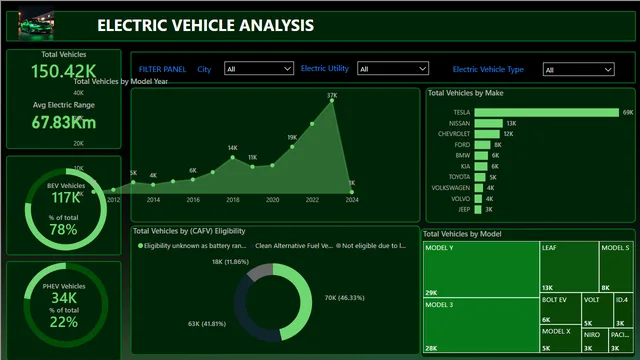This screenshot has width=640, height=360.
Task: Click the ID.4 treemap tile
Action: 623,310
